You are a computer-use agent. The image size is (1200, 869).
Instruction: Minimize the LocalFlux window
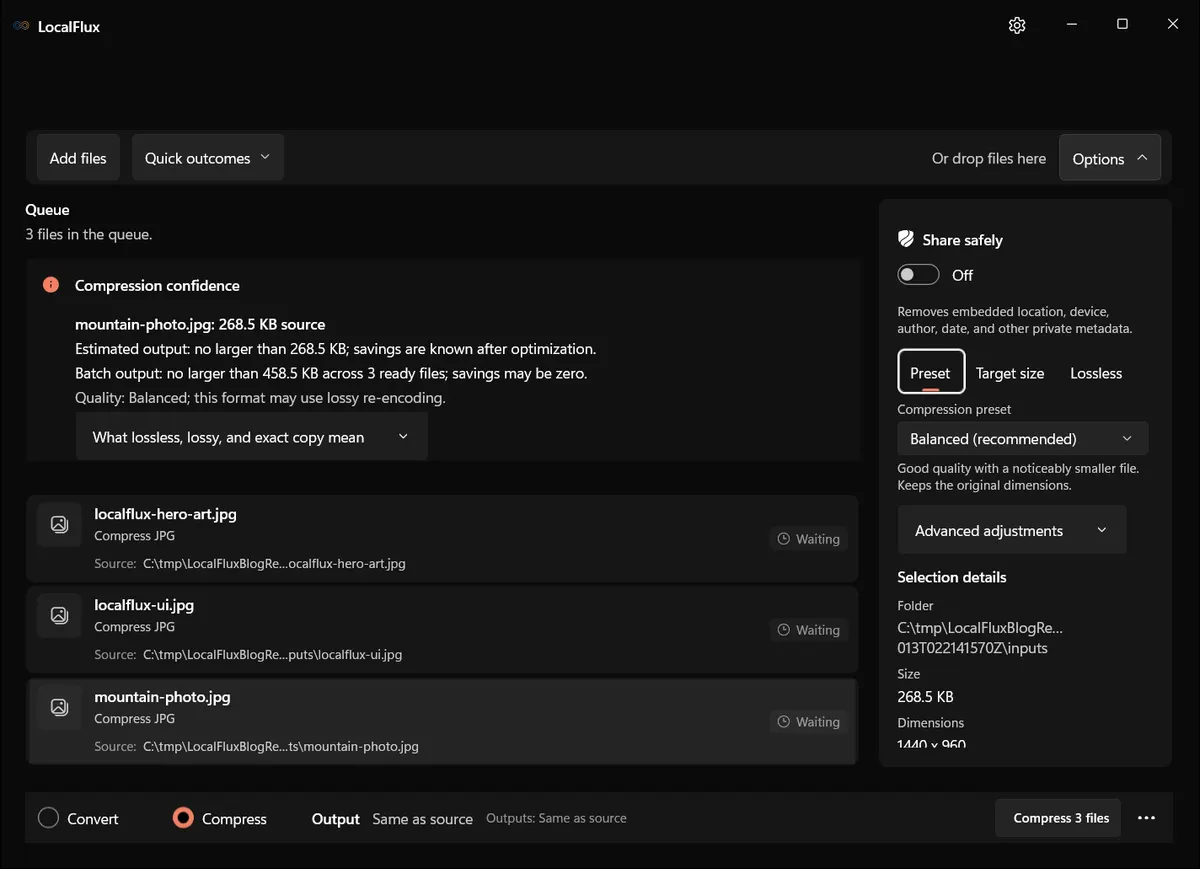tap(1071, 24)
